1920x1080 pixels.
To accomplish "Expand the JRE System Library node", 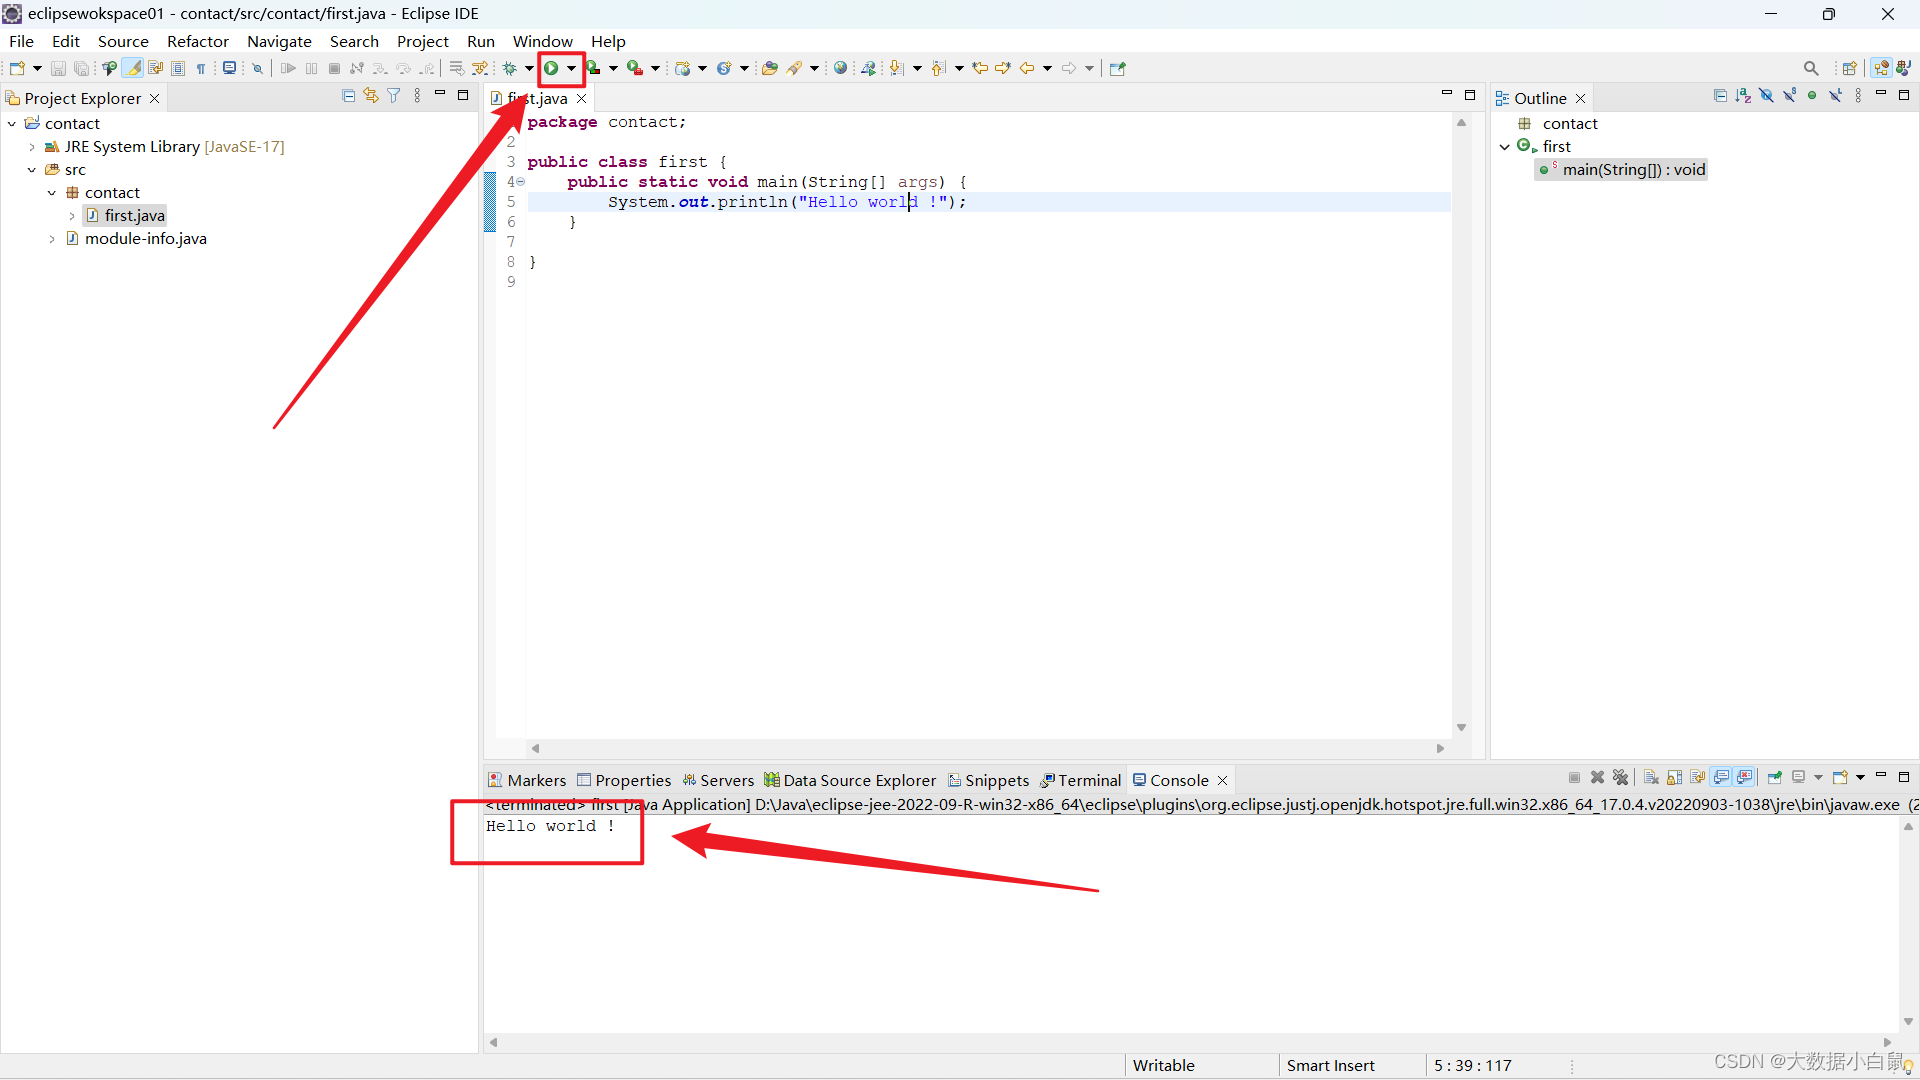I will (x=32, y=147).
